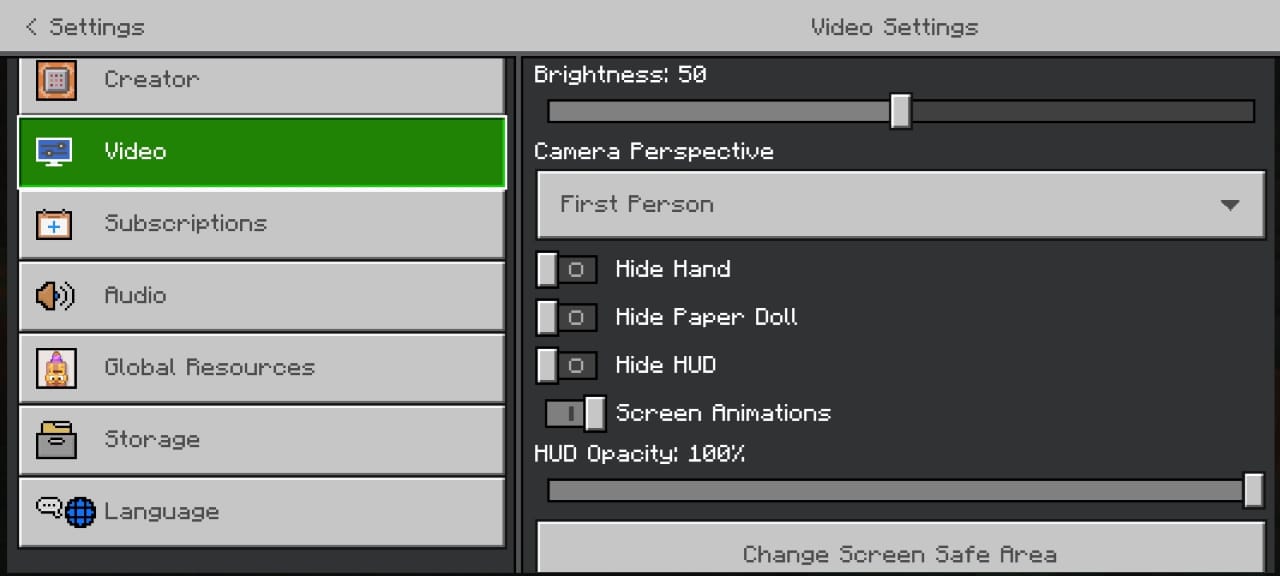
Task: Click the First Person dropdown arrow
Action: pos(1230,205)
